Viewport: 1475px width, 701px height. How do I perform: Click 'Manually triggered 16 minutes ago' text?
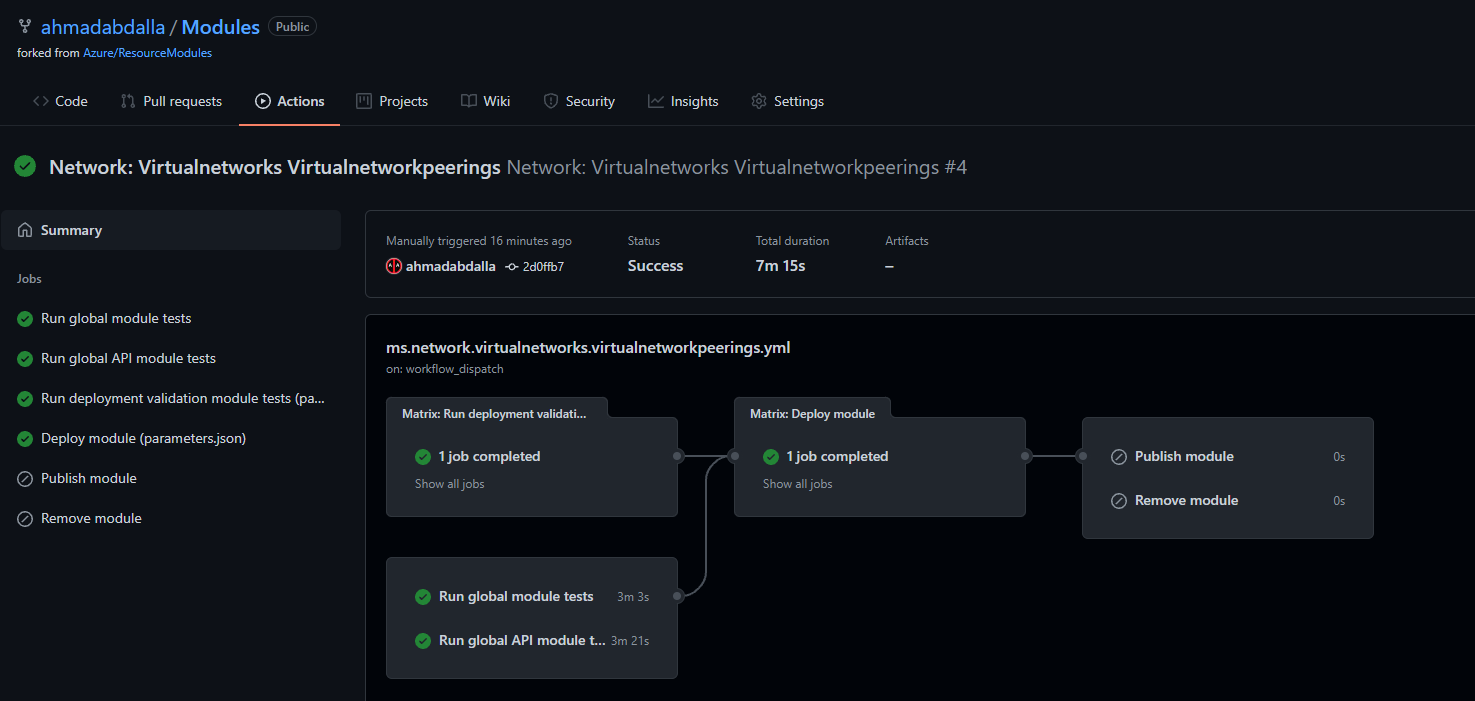click(479, 241)
